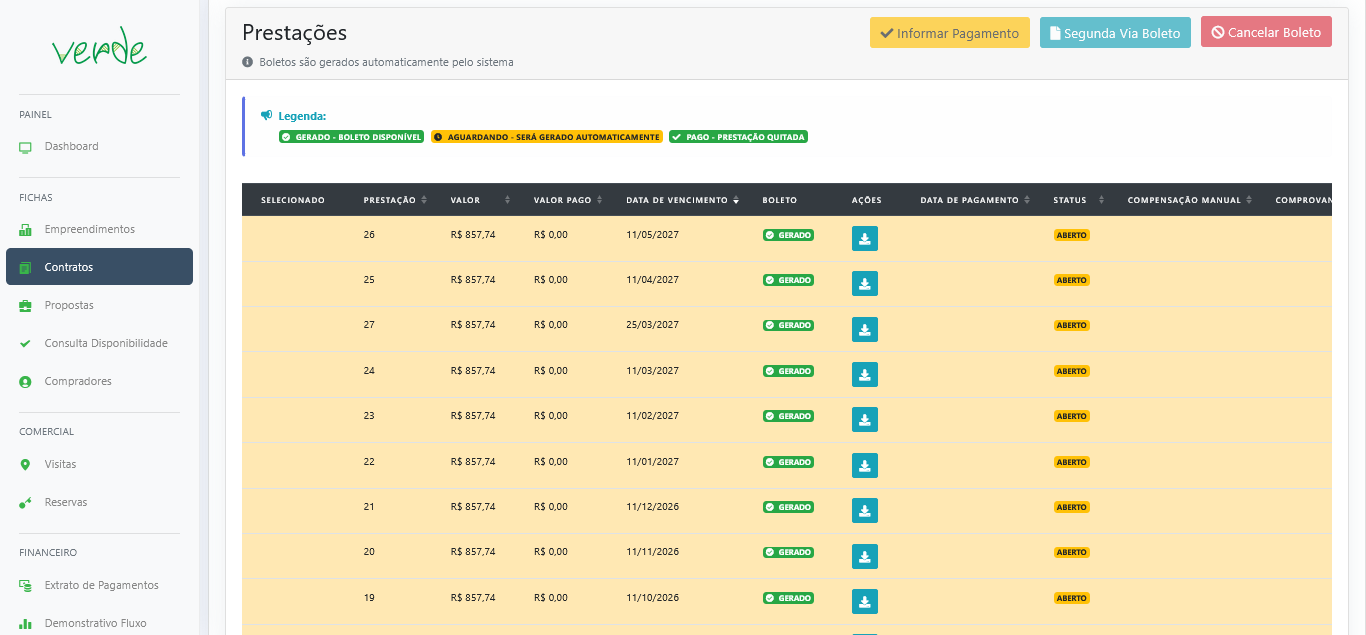Request a Segunda Via Boleto
Image resolution: width=1366 pixels, height=635 pixels.
1115,32
